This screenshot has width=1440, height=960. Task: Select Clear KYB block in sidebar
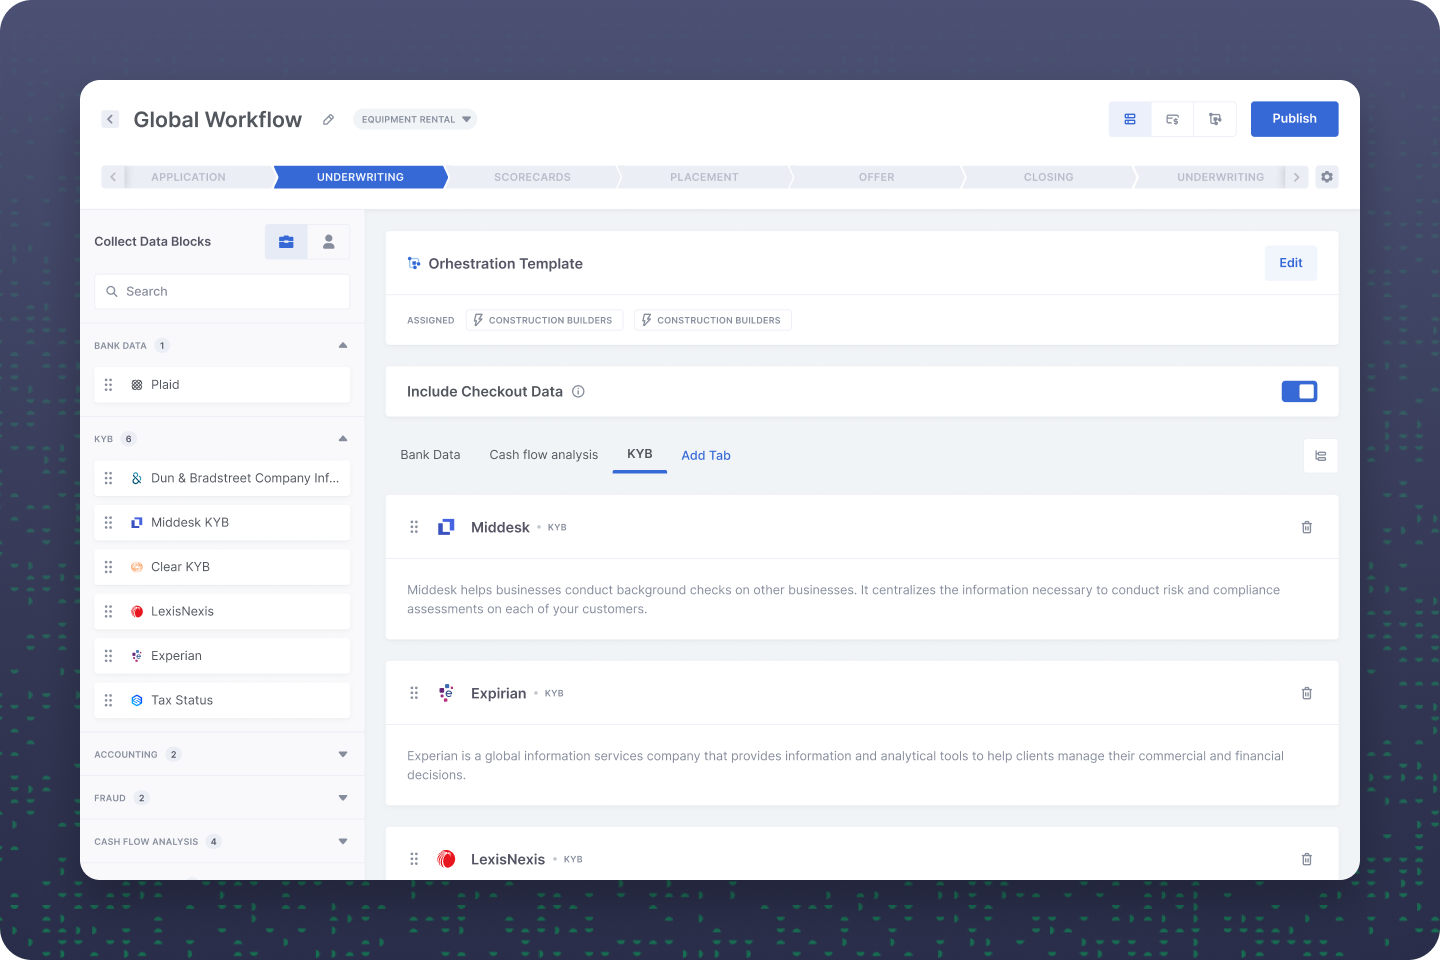(x=222, y=567)
